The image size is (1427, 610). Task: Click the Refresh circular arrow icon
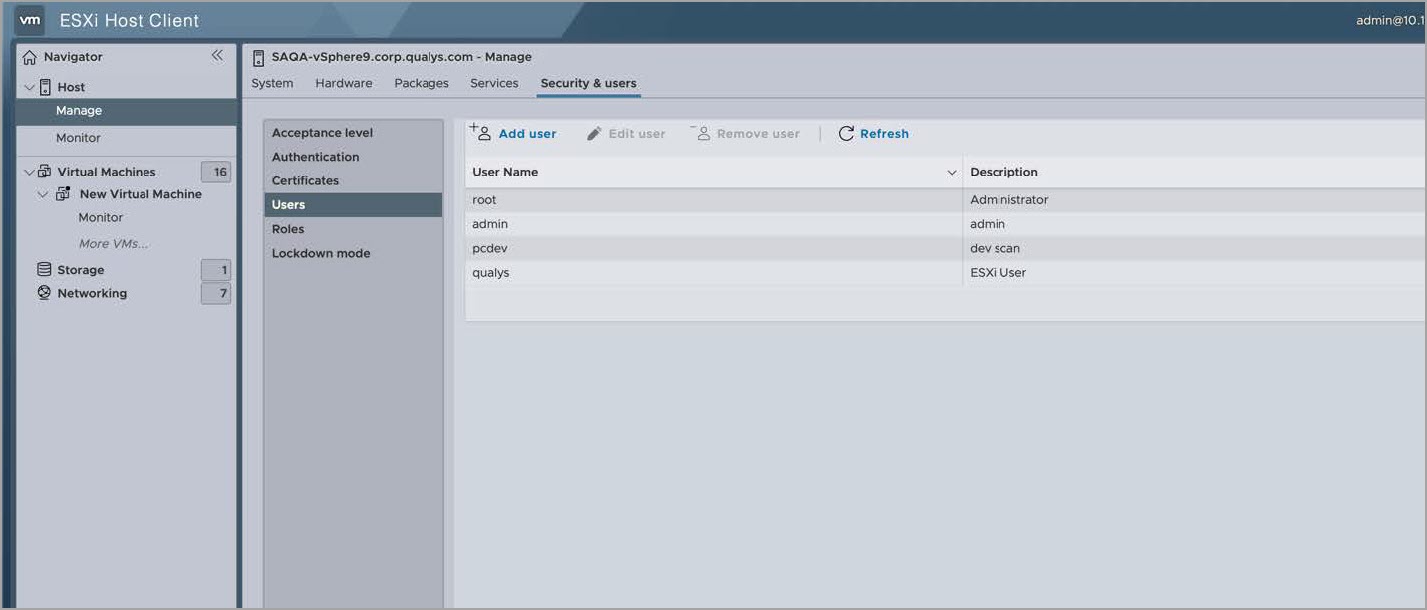(846, 134)
